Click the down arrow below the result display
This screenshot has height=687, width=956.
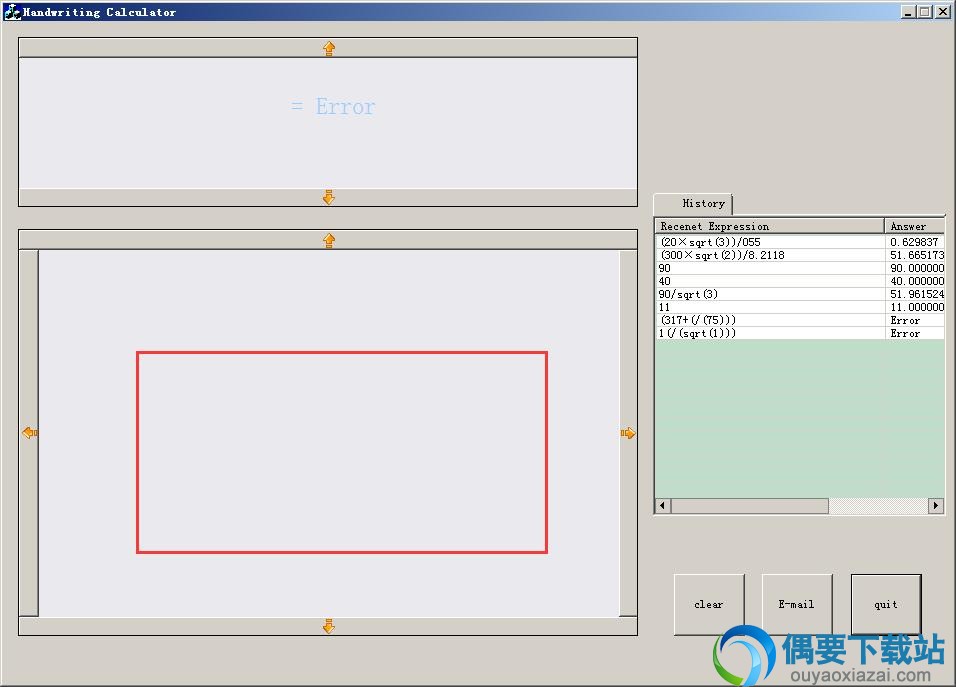tap(329, 198)
